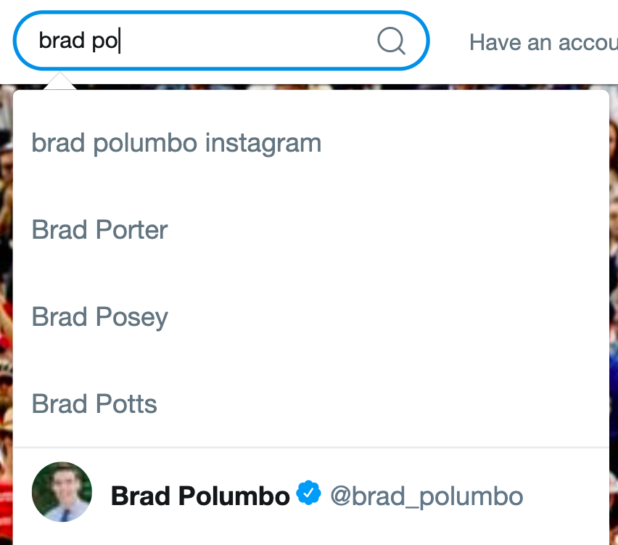This screenshot has width=618, height=545.
Task: Click the 'Have an account' text
Action: pos(544,42)
